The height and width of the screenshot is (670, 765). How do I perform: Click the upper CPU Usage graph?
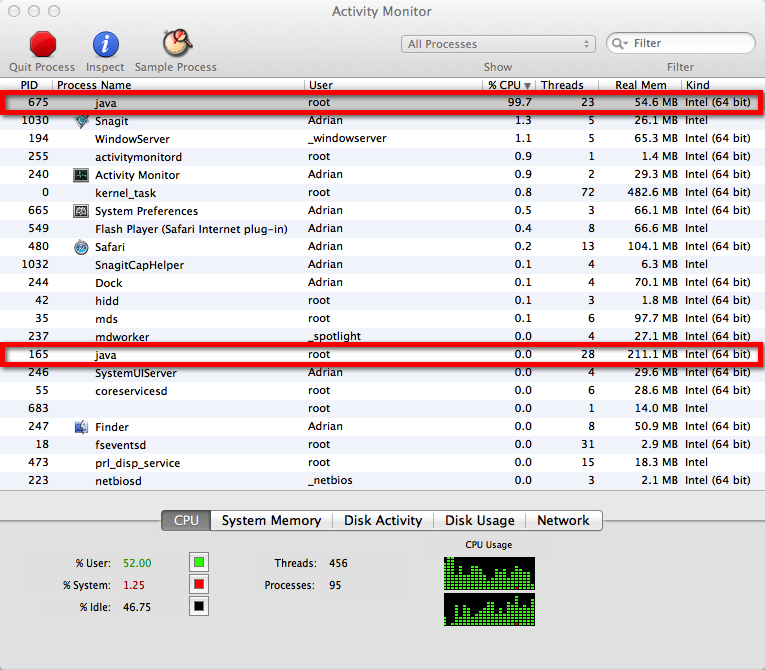(489, 573)
